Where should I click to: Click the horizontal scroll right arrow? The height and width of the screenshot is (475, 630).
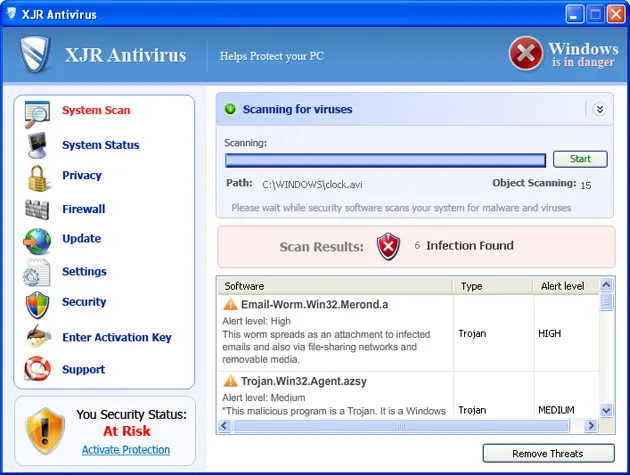pyautogui.click(x=591, y=426)
